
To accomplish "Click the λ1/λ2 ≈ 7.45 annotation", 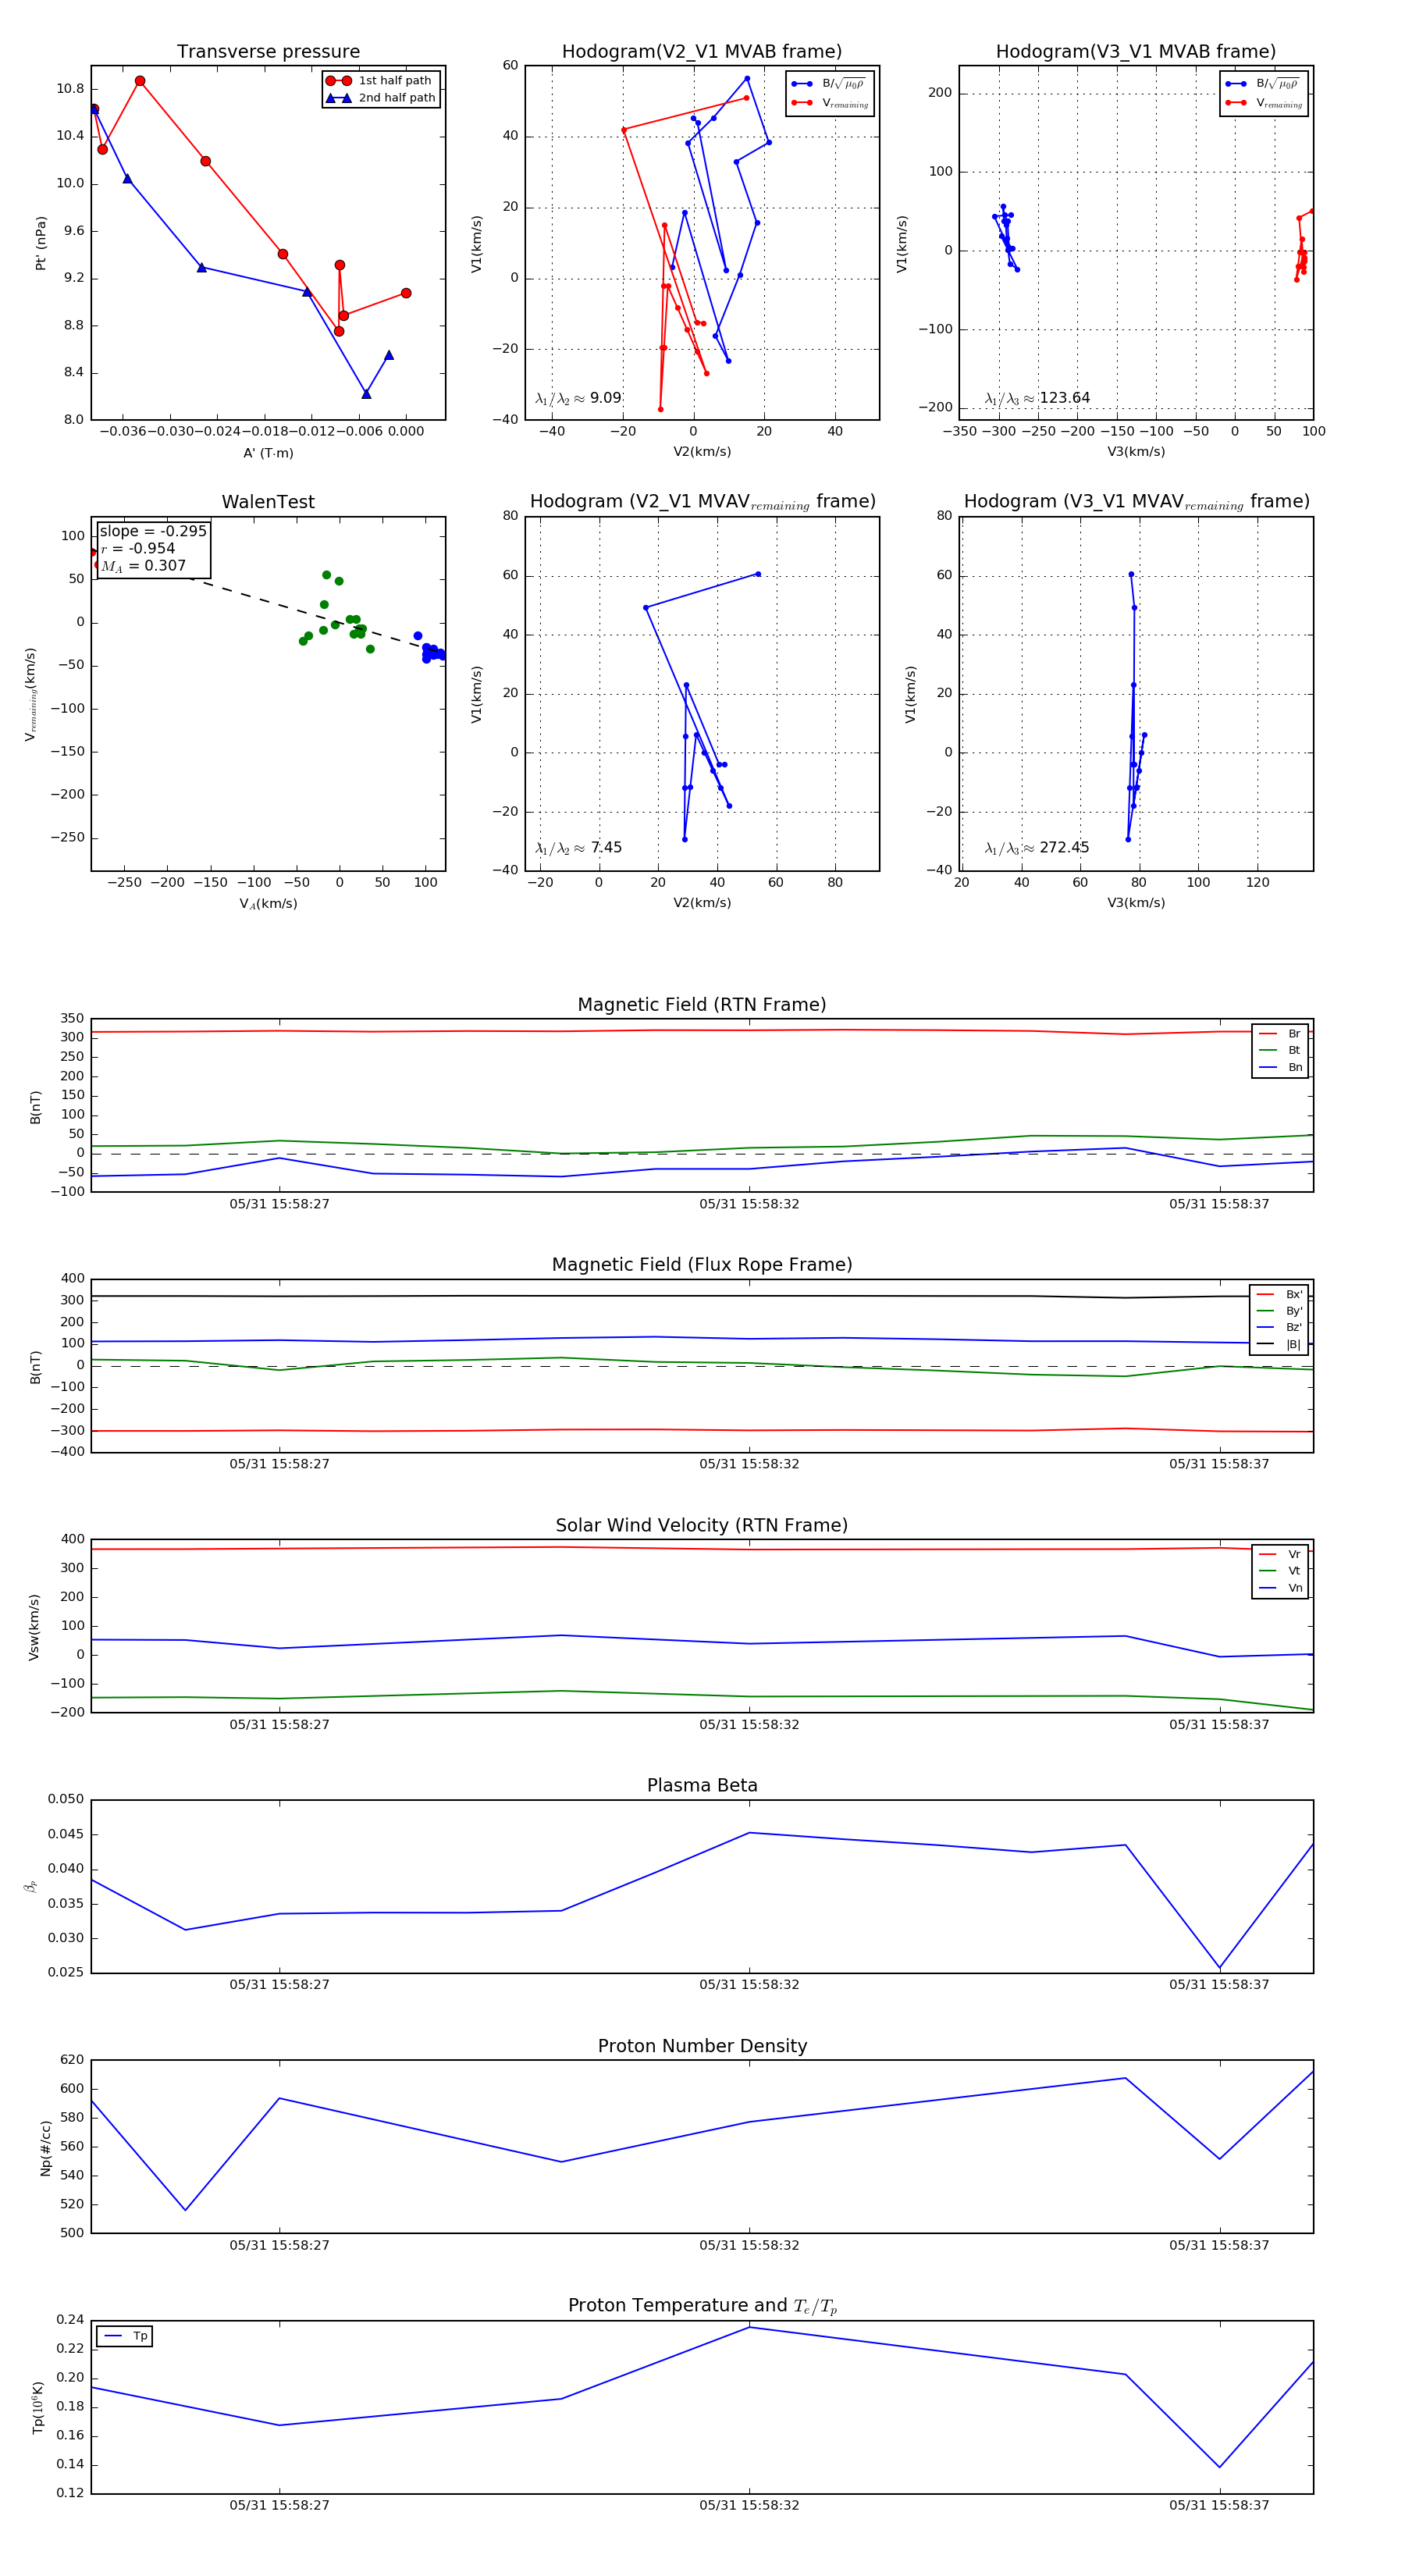I will (x=578, y=848).
